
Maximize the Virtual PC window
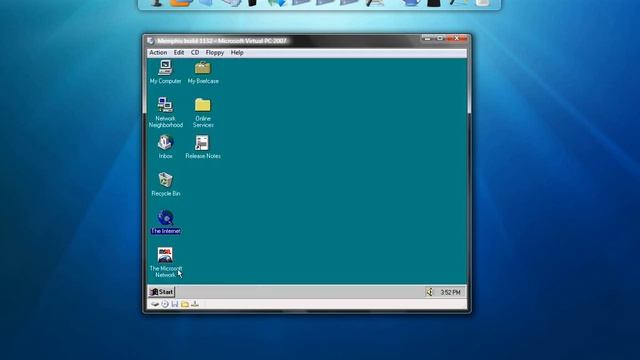coord(440,38)
